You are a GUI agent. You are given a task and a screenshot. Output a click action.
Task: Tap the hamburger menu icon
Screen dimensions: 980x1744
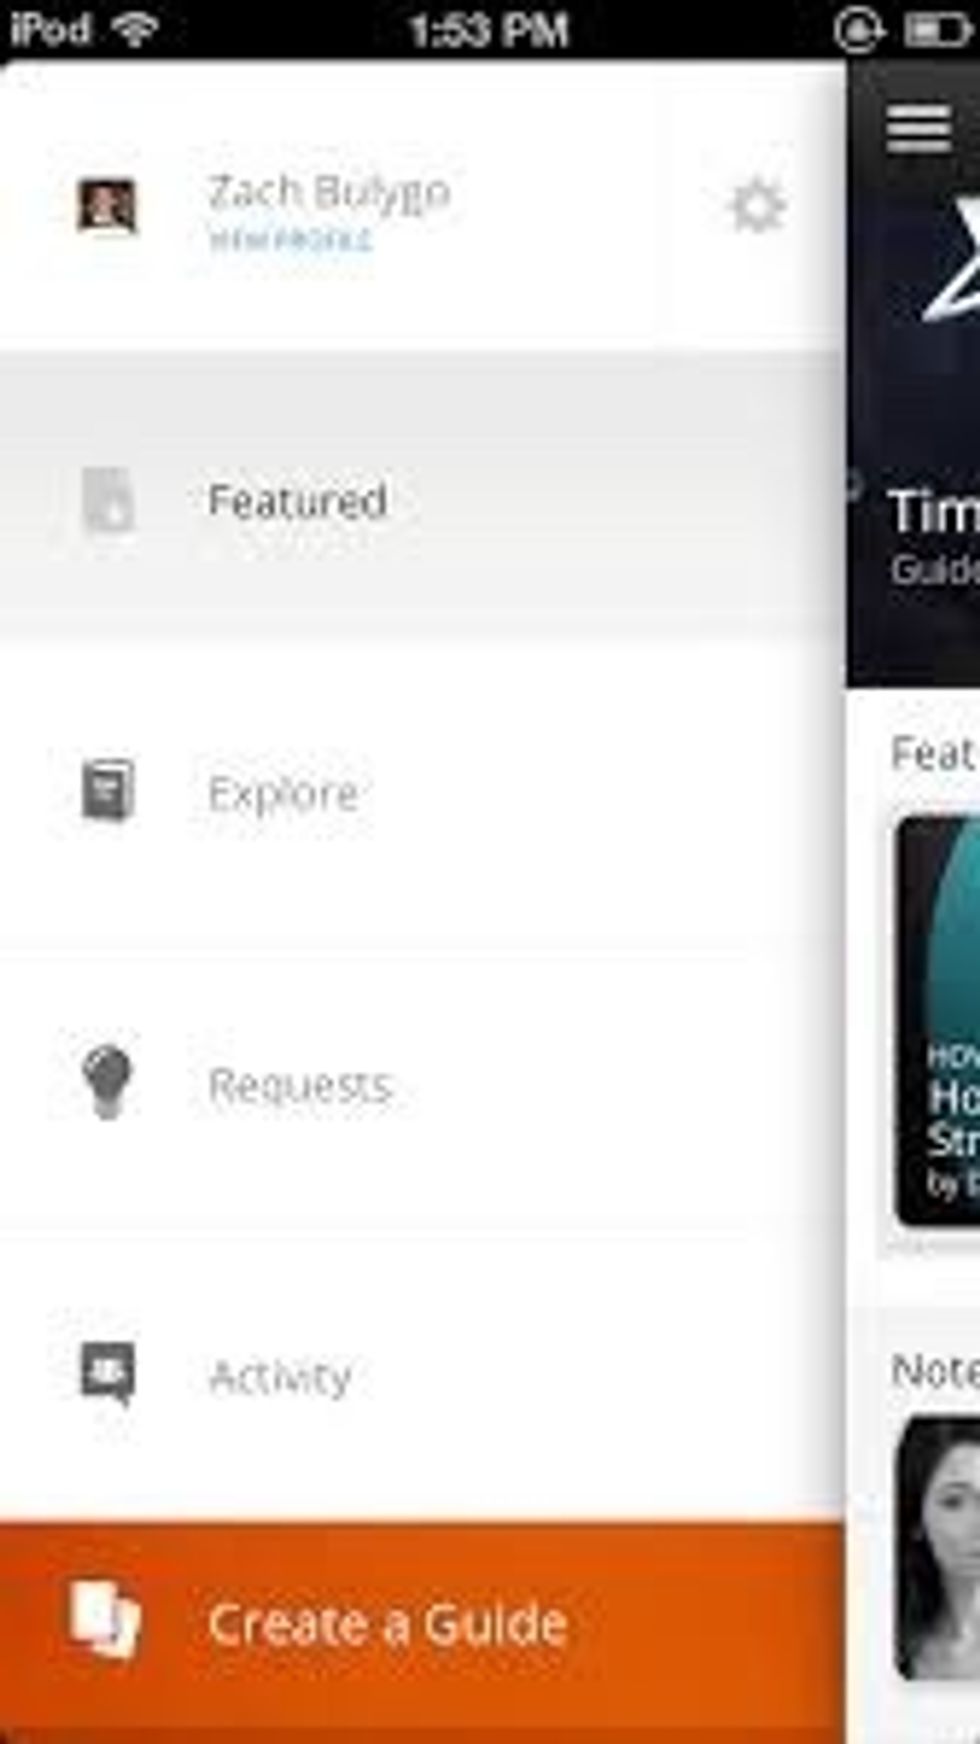coord(918,128)
